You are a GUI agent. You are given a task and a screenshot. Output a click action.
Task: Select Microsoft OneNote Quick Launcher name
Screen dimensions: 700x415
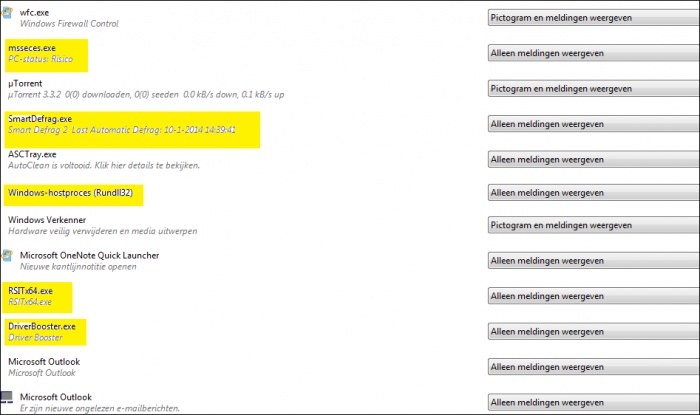click(89, 256)
